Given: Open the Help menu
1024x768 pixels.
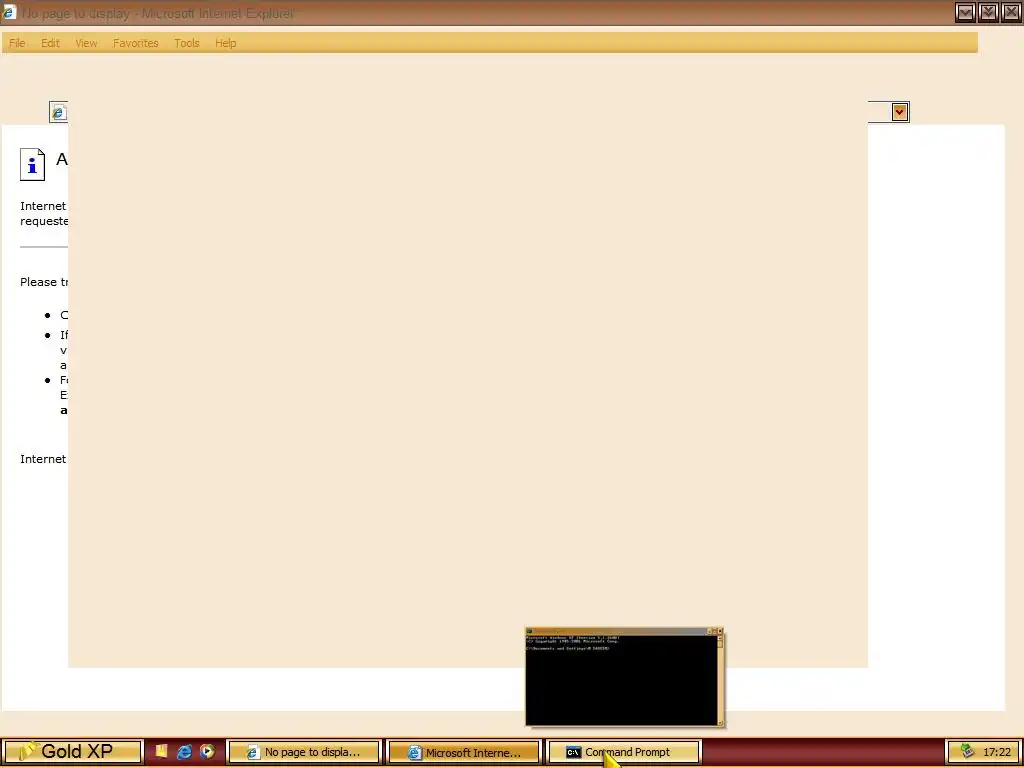Looking at the screenshot, I should tap(225, 43).
